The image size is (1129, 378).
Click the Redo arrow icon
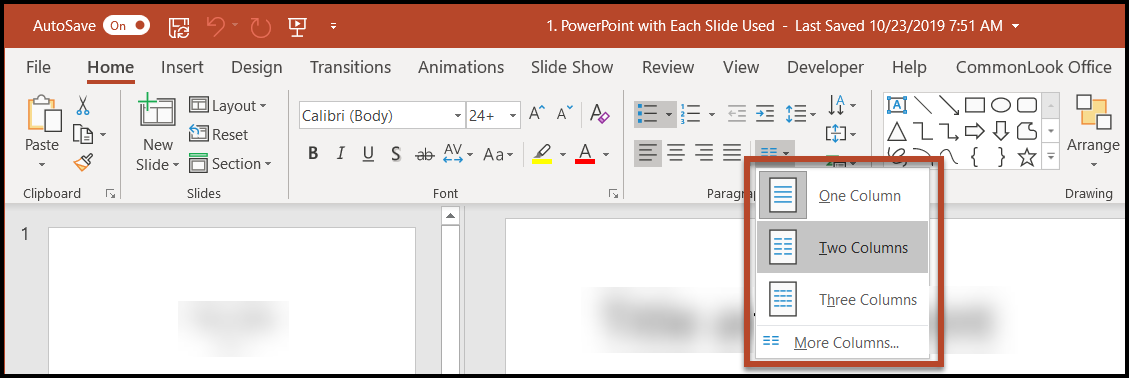[x=261, y=27]
